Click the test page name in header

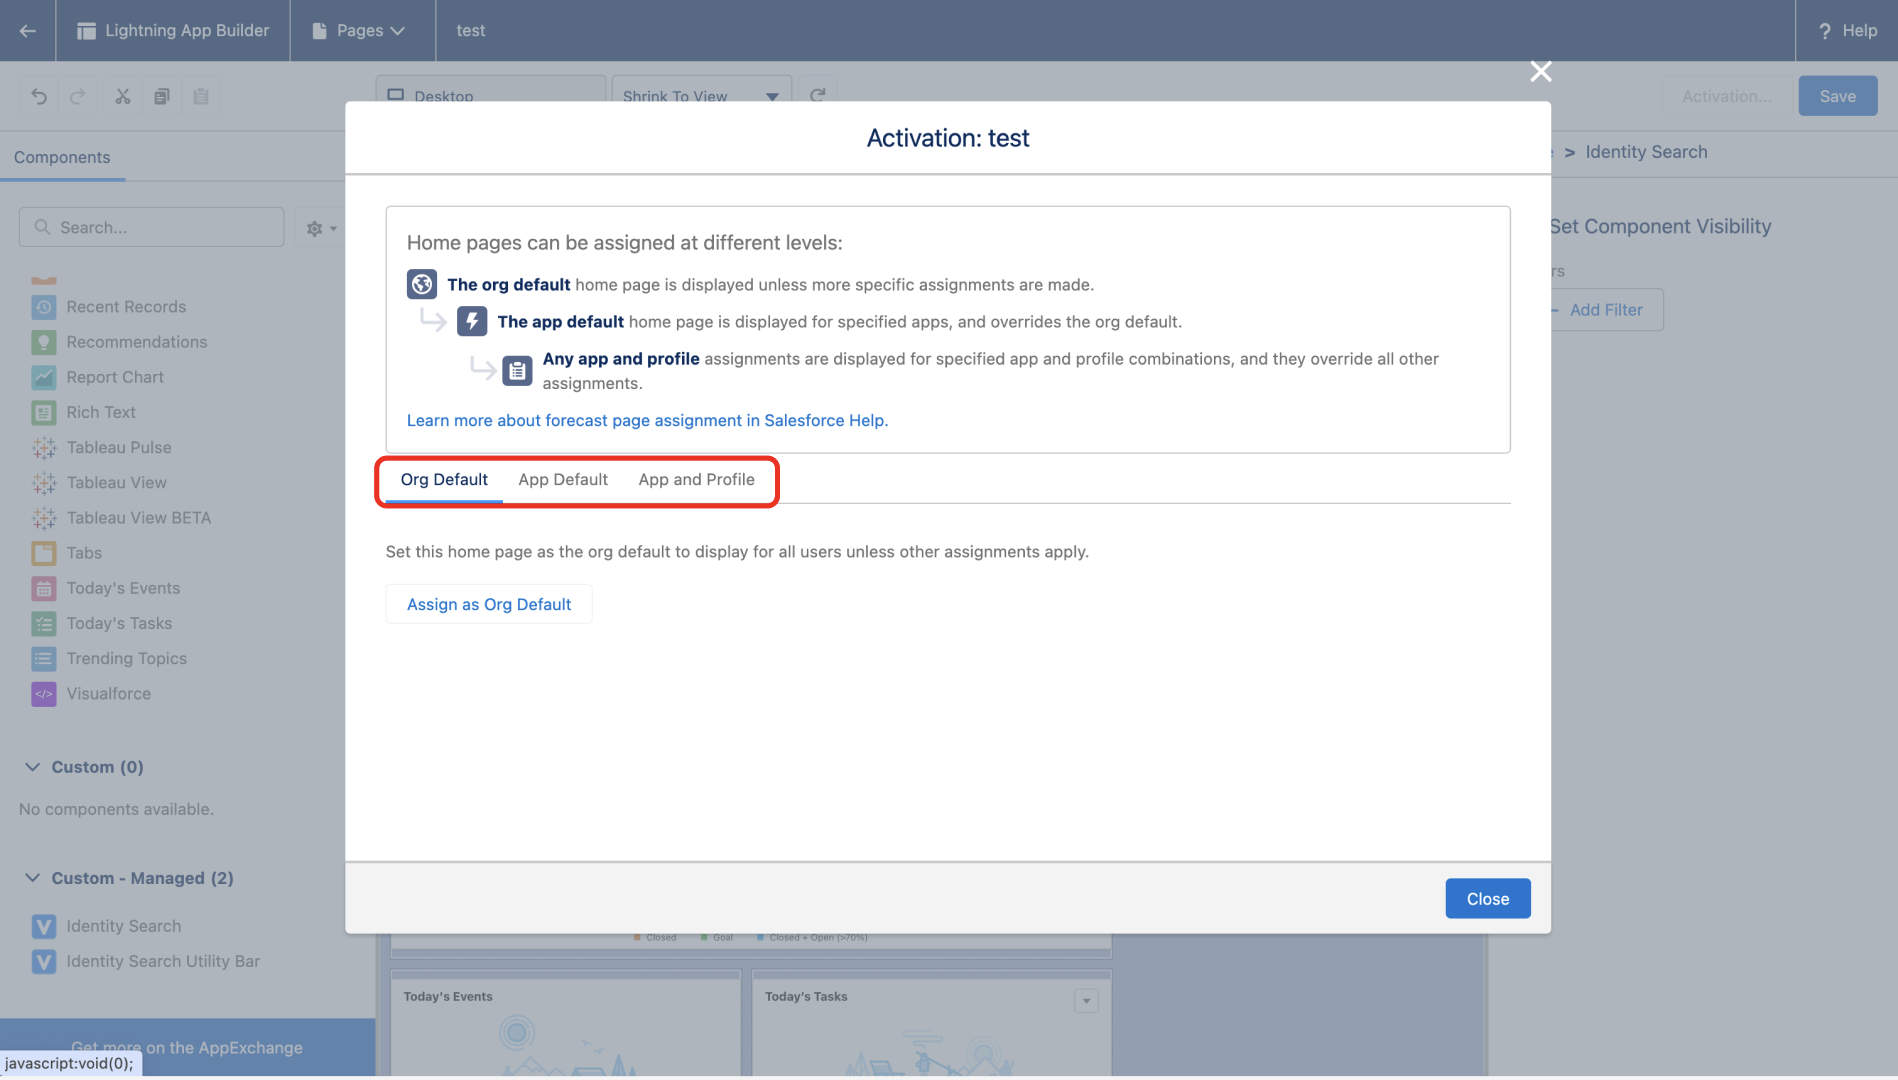click(471, 31)
